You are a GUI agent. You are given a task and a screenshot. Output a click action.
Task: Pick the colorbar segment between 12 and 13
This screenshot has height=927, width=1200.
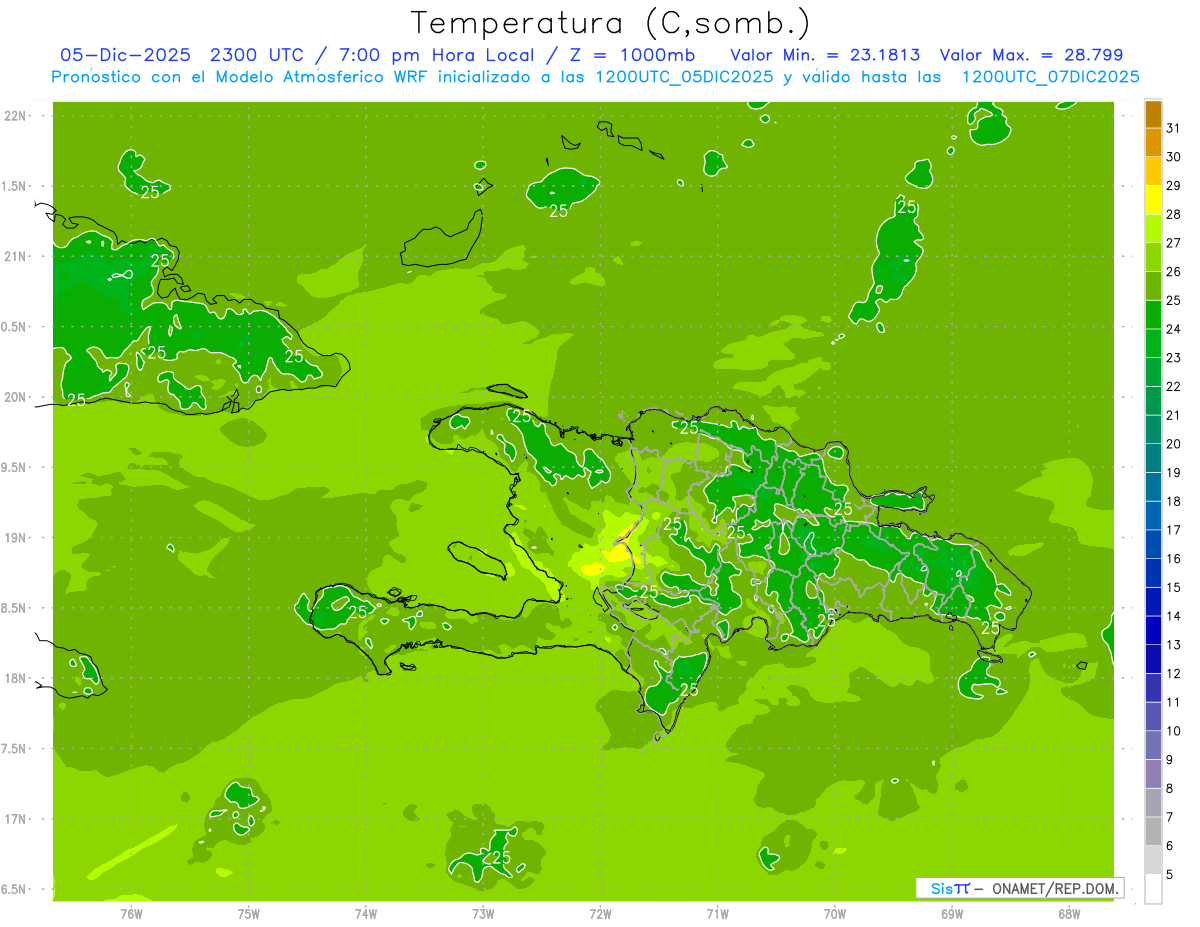[x=1153, y=659]
